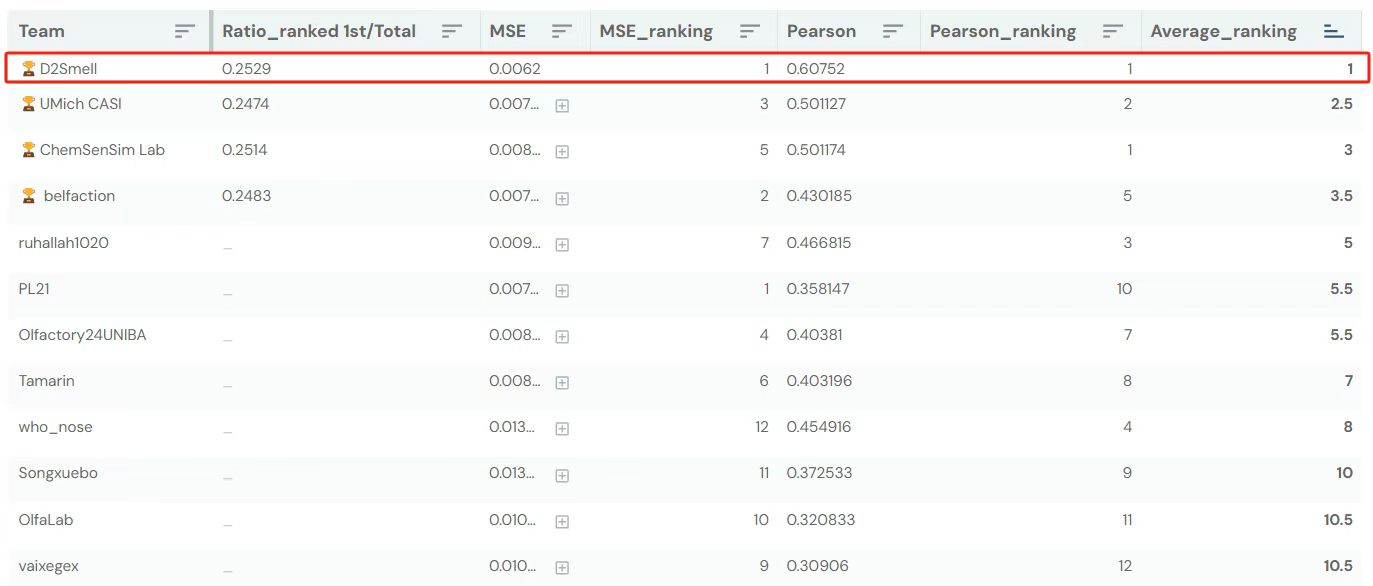Select team name D2Smell

tap(69, 69)
